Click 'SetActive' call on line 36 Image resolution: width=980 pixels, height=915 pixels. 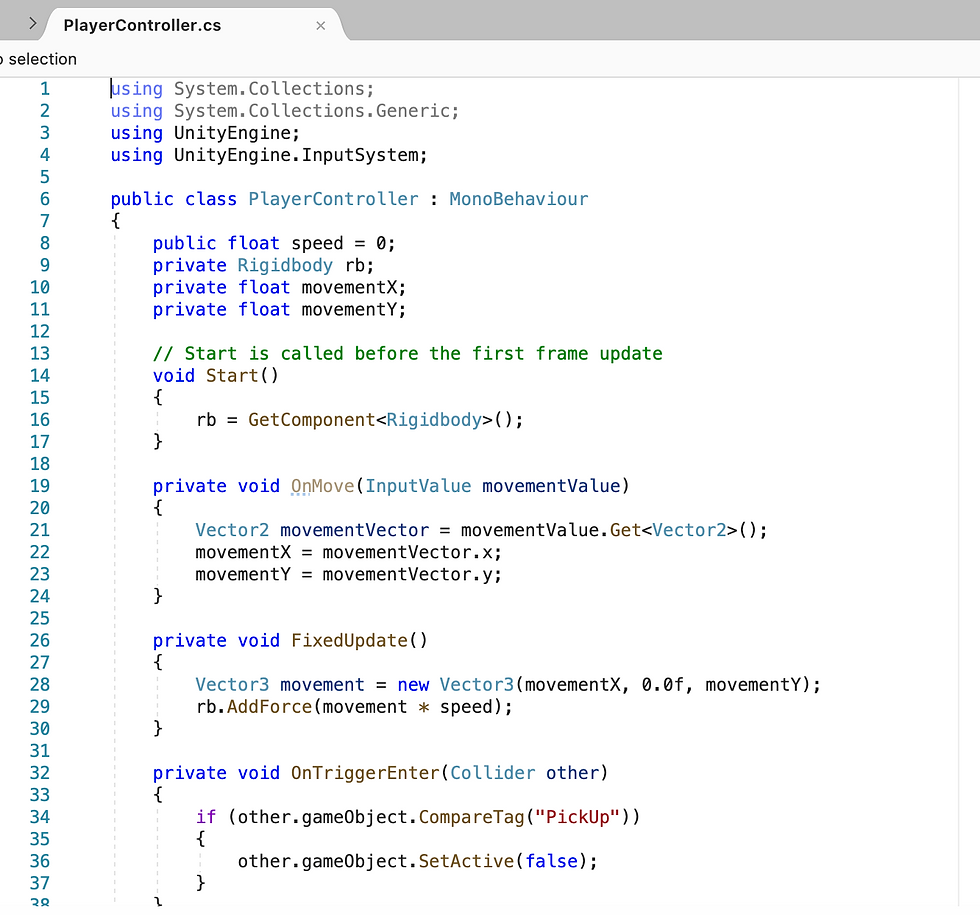point(466,861)
